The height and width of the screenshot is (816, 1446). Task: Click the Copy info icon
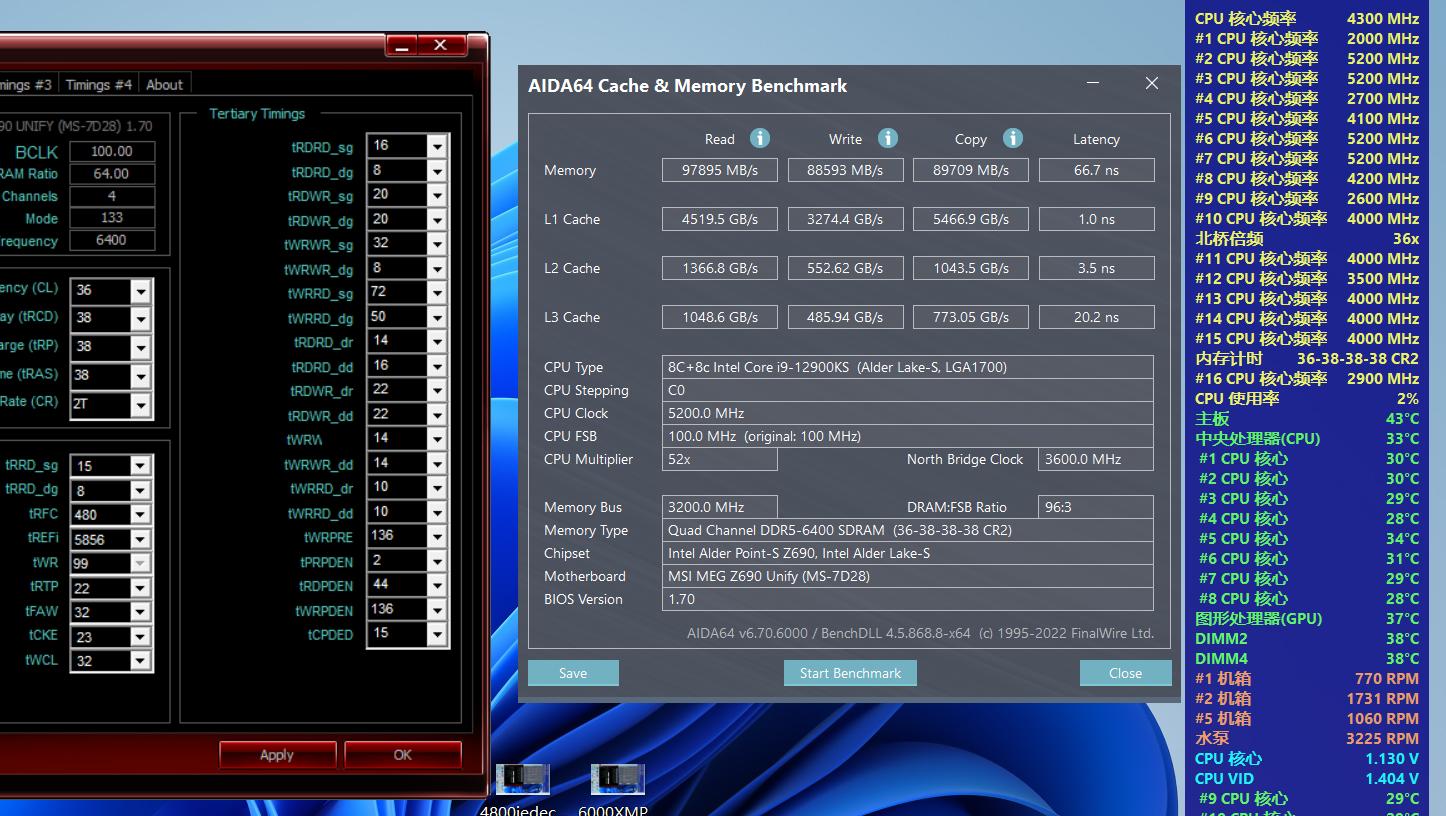tap(1013, 138)
